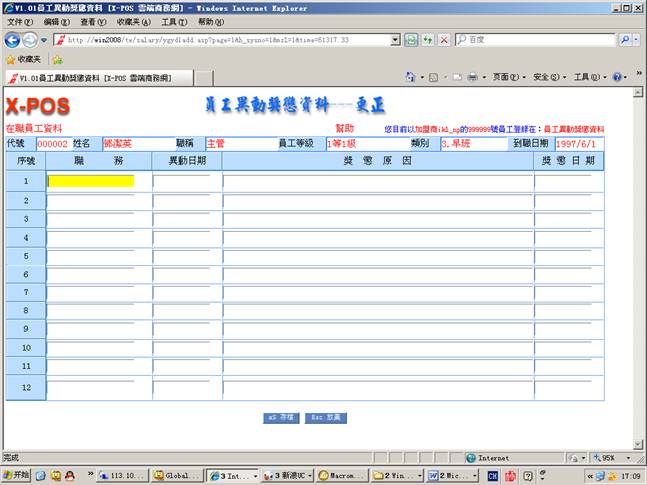
Task: Click the 獎懲原因 field in row 3
Action: (x=377, y=219)
